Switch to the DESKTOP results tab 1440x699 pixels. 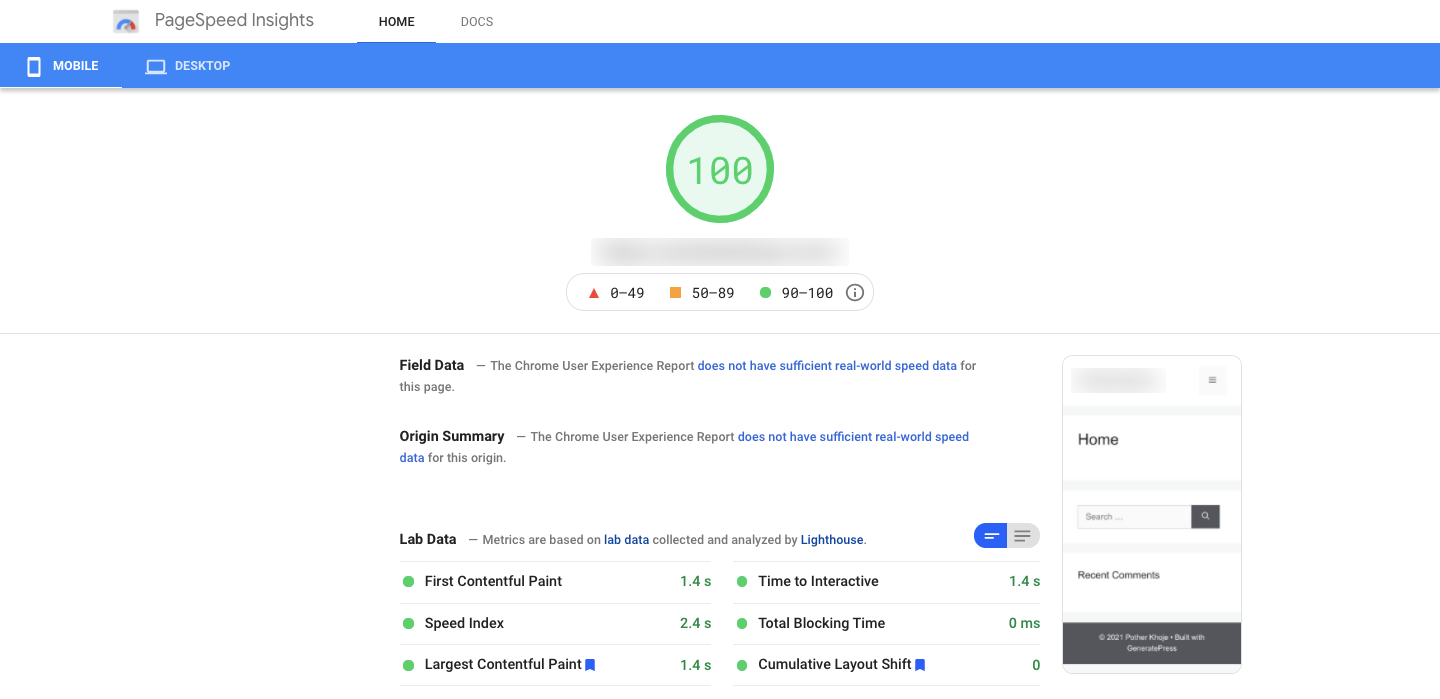pyautogui.click(x=188, y=66)
